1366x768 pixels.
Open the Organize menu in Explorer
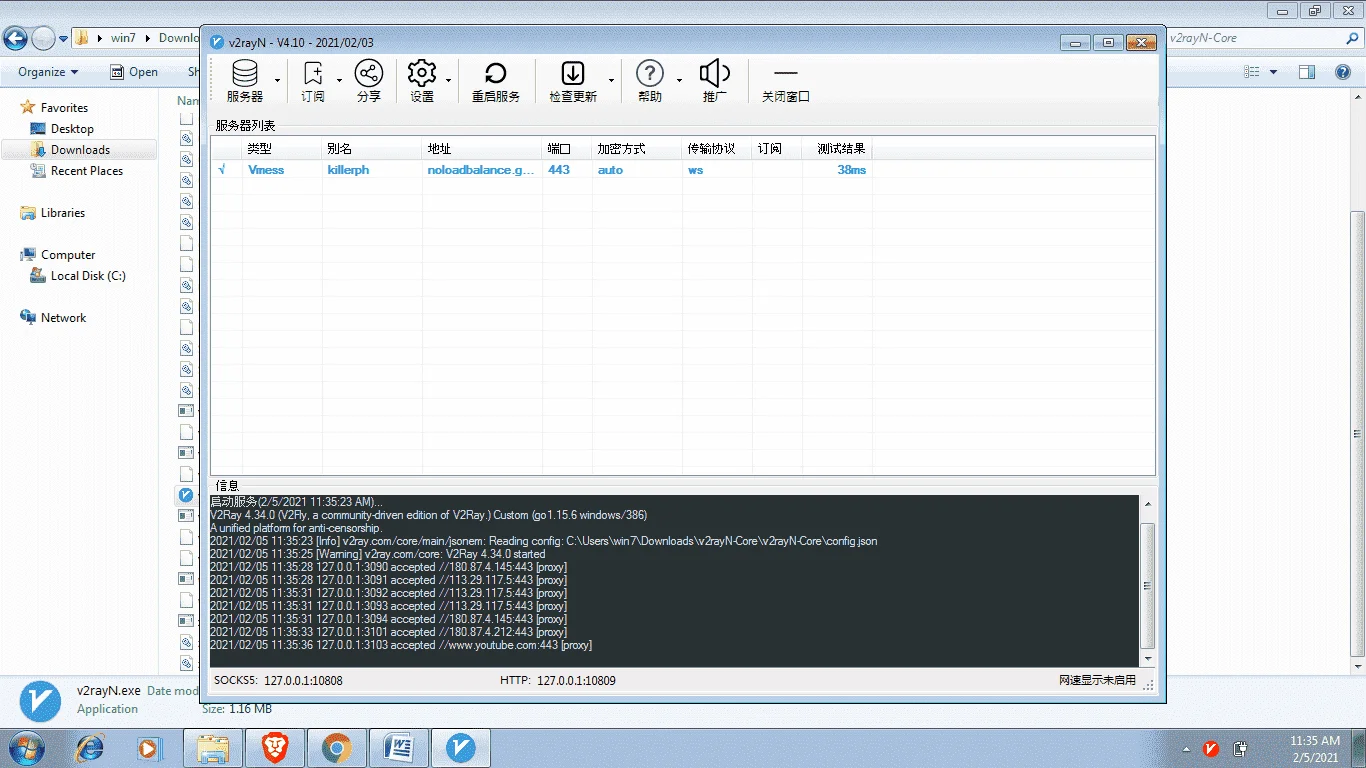tap(48, 72)
